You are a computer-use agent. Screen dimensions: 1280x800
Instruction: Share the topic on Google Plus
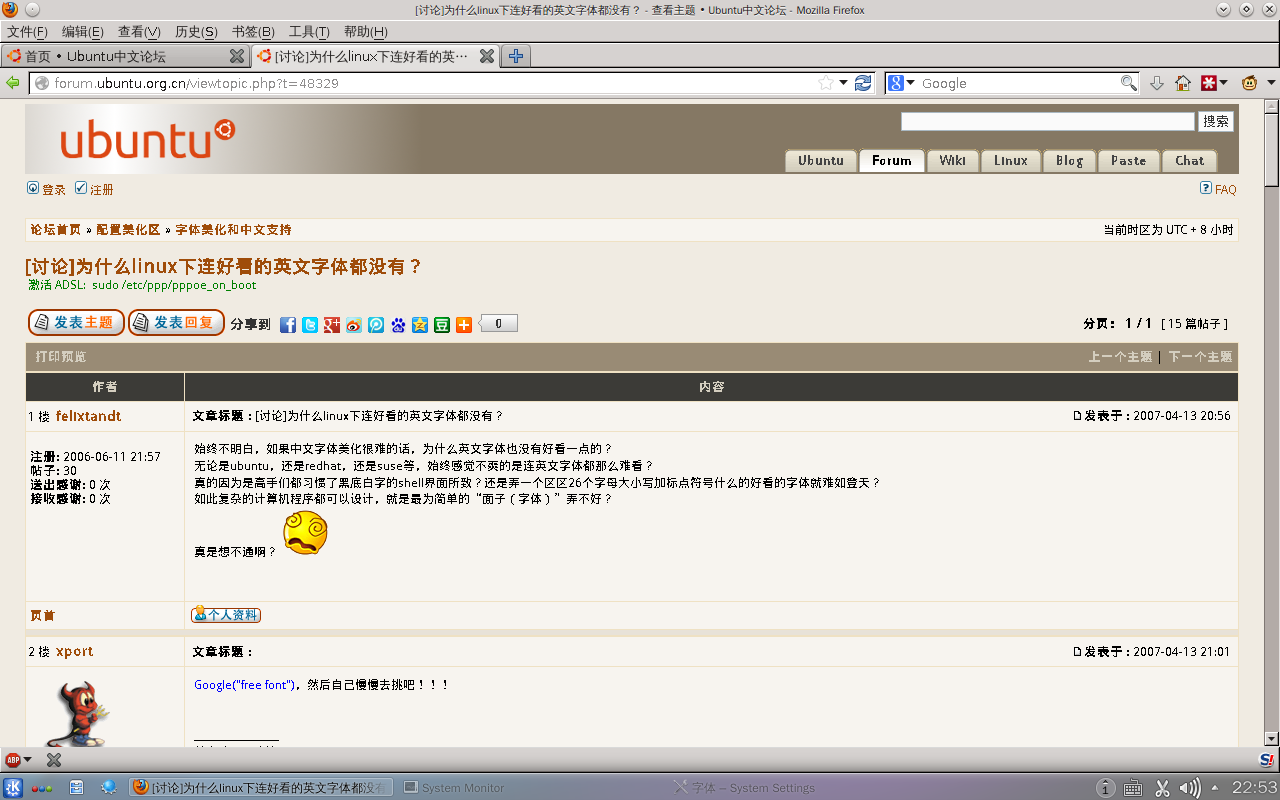click(332, 324)
